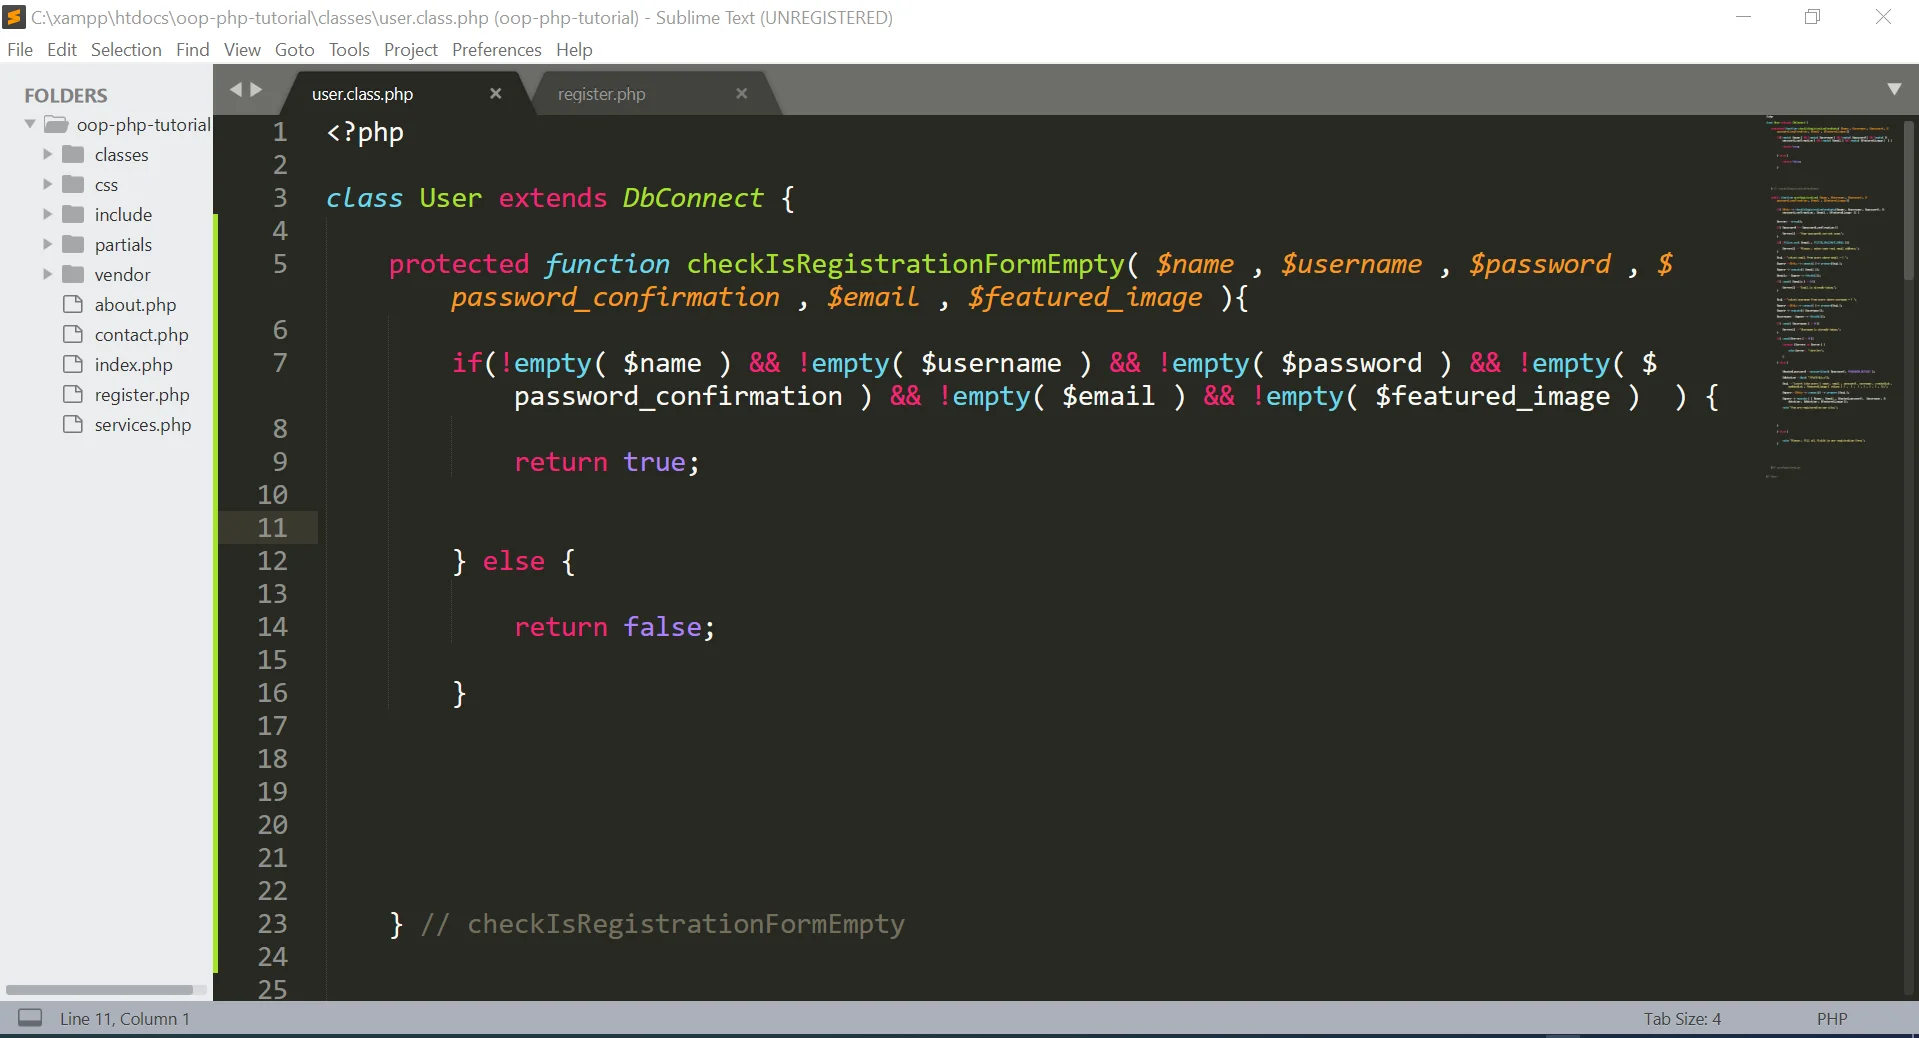Screen dimensions: 1919x1038
Task: Switch to the user.class.php tab
Action: click(362, 94)
